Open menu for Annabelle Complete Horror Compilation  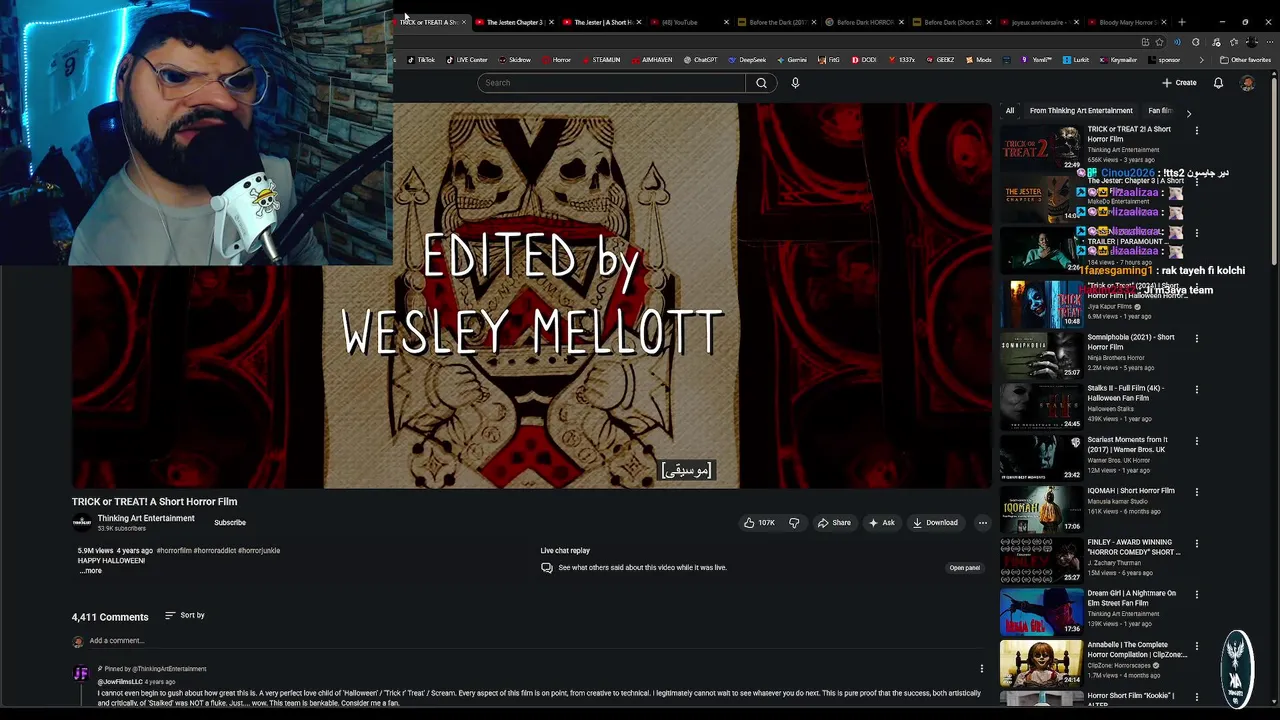tap(1196, 645)
